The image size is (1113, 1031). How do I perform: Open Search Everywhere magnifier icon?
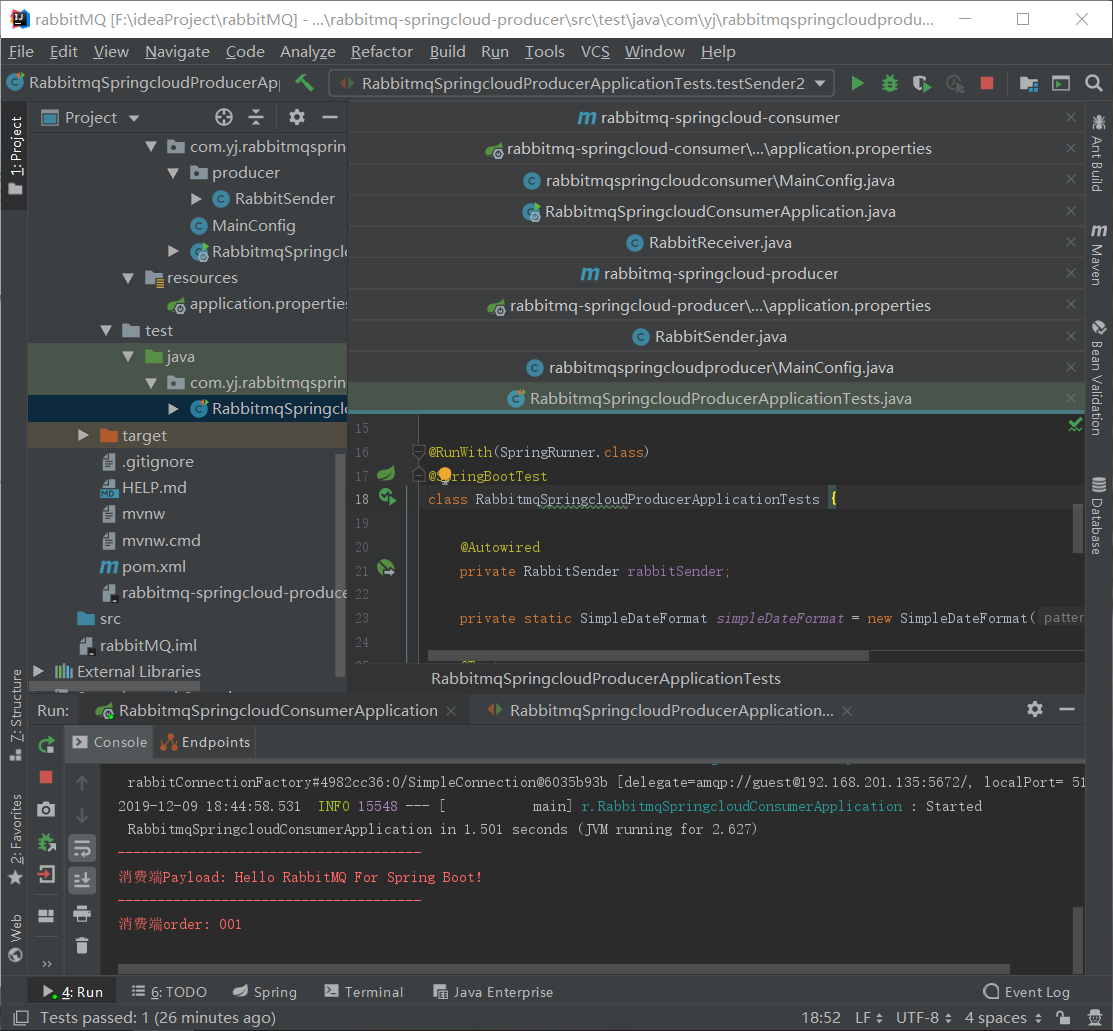(1094, 83)
